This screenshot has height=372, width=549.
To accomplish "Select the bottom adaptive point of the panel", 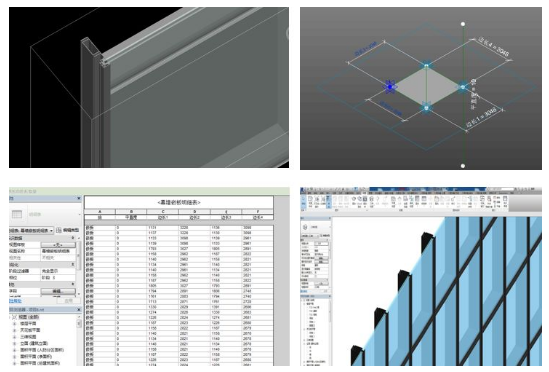I will coord(426,108).
